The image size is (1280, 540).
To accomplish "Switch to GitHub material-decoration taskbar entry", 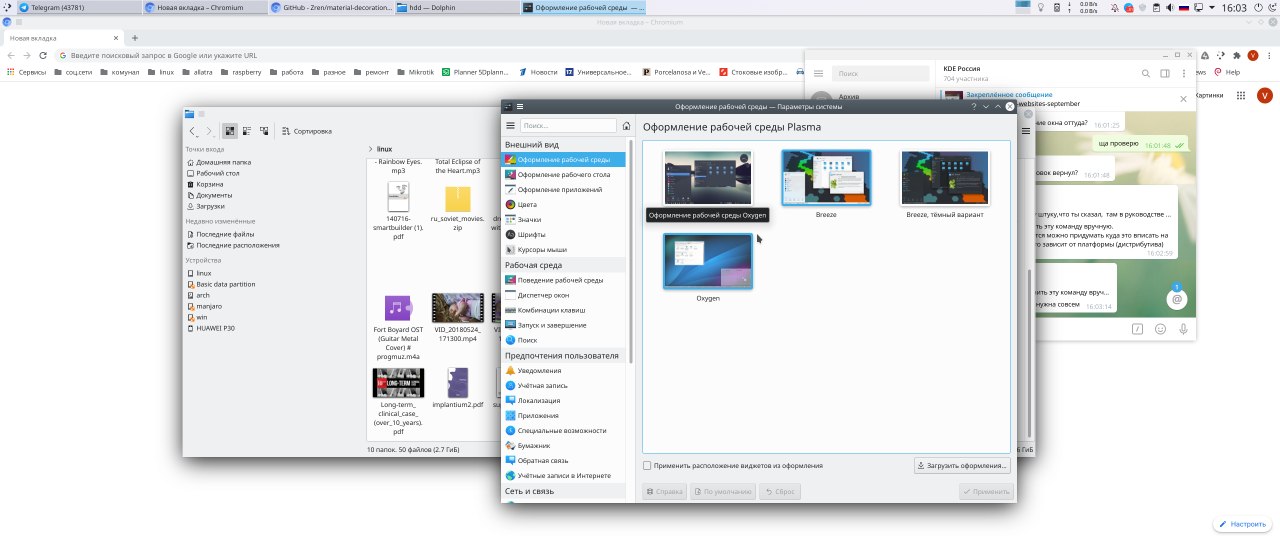I will click(332, 7).
